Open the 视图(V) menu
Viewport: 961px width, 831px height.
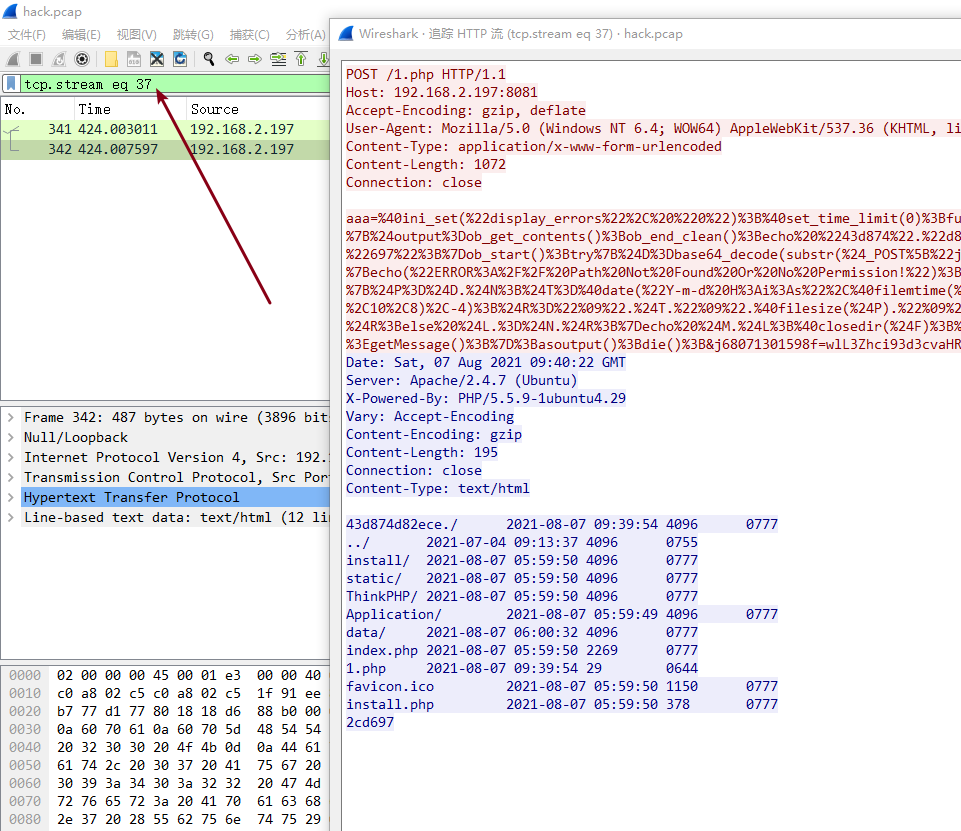tap(137, 34)
